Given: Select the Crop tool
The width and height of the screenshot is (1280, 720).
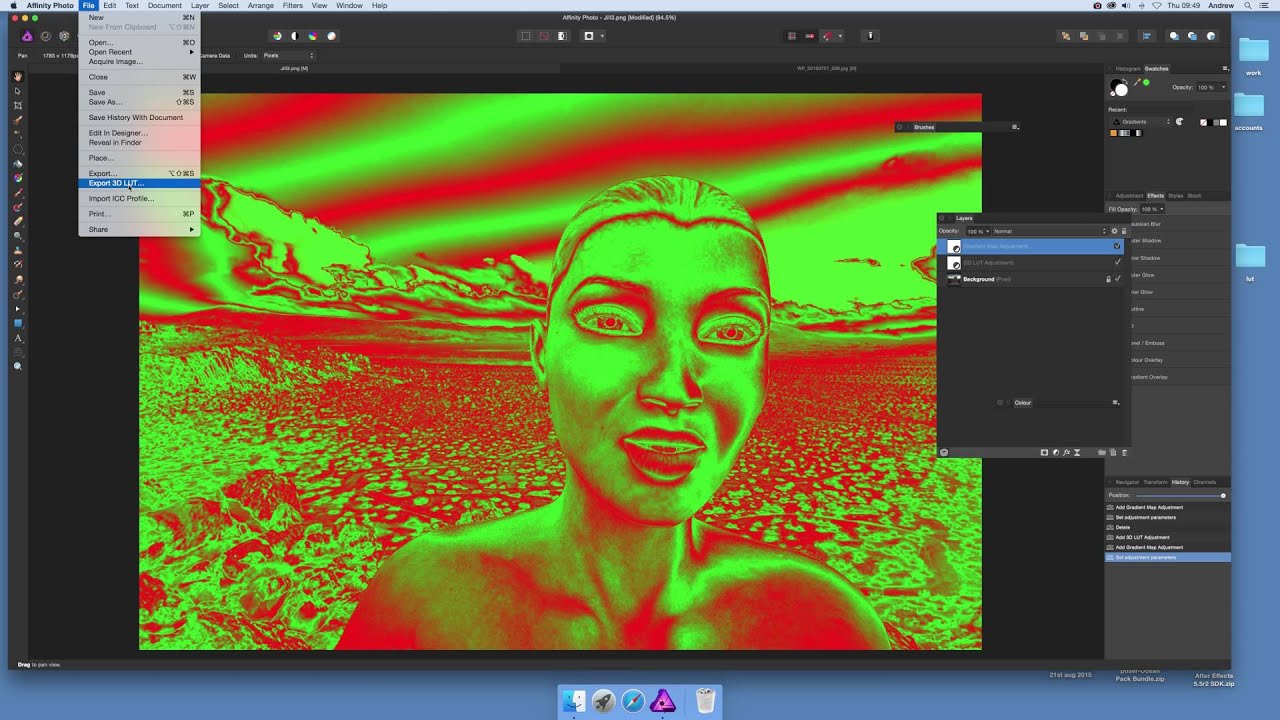Looking at the screenshot, I should 18,105.
